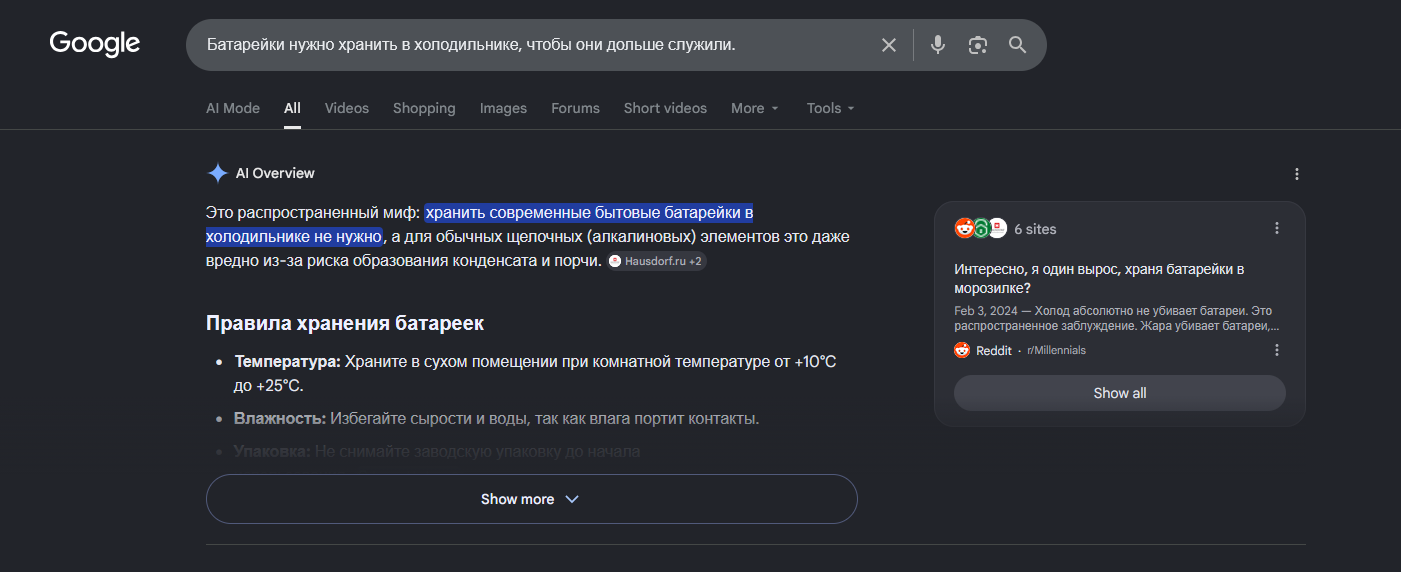Open search by image camera icon
Image resolution: width=1401 pixels, height=572 pixels.
[978, 45]
